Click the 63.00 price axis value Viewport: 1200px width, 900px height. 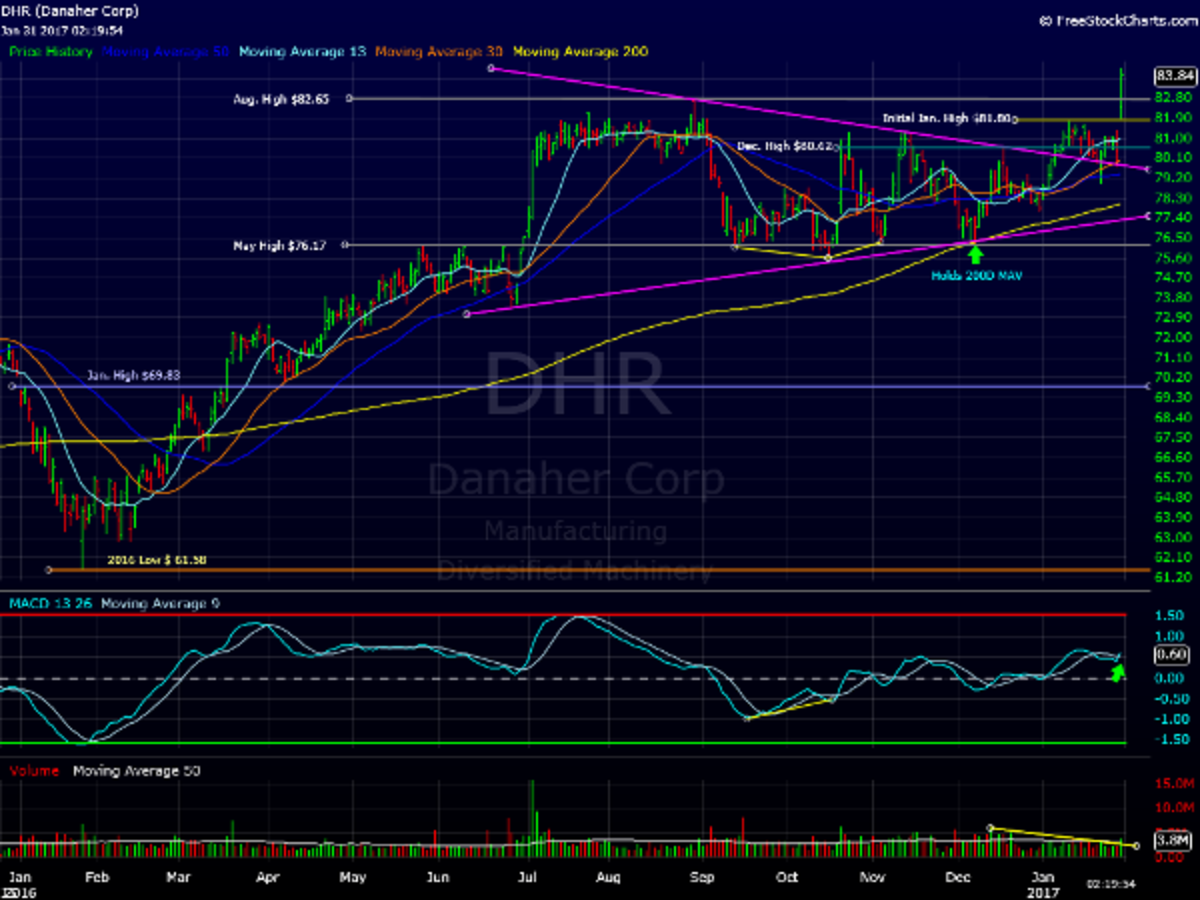pos(1172,537)
